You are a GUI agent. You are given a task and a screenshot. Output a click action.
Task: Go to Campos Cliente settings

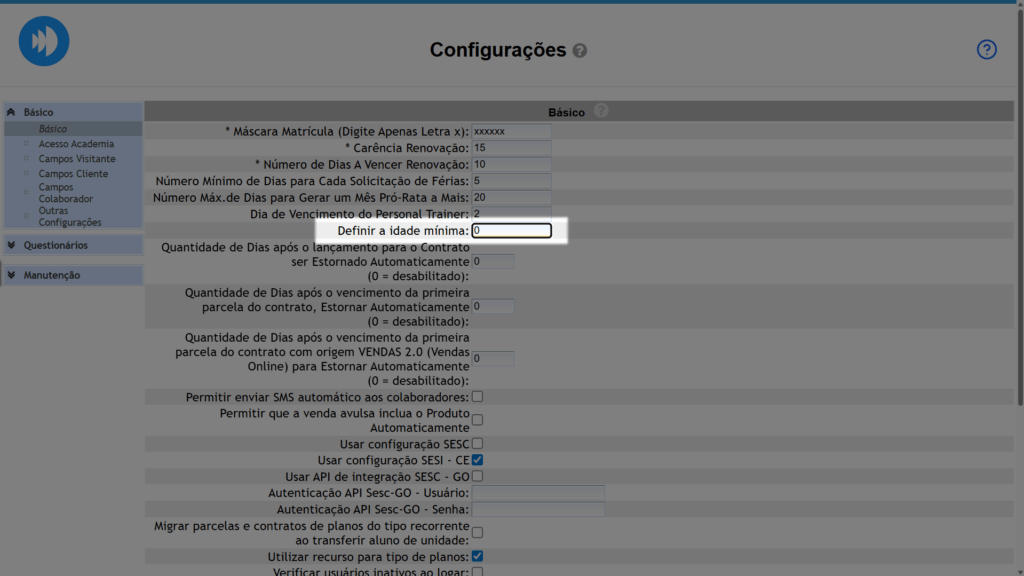click(73, 174)
